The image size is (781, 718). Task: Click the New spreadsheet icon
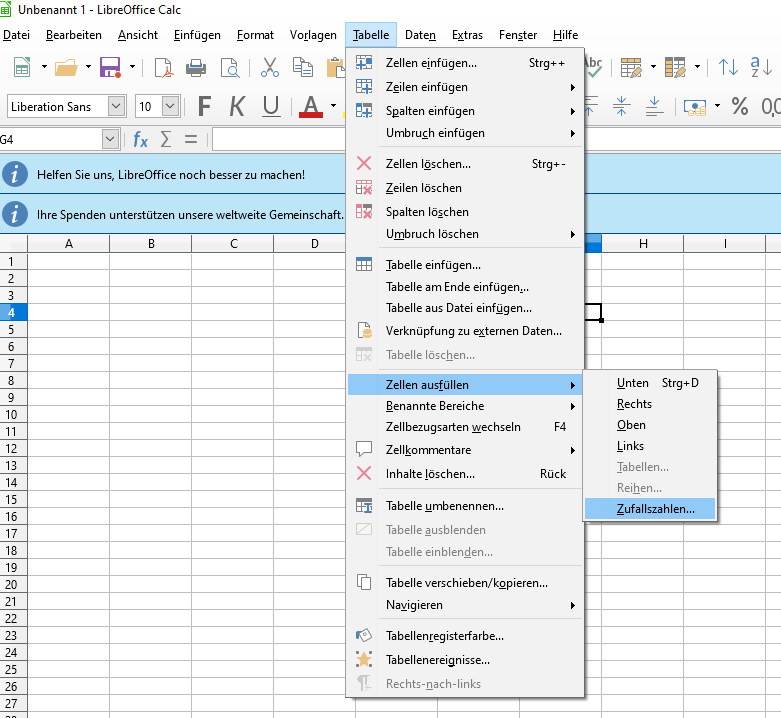click(x=21, y=67)
